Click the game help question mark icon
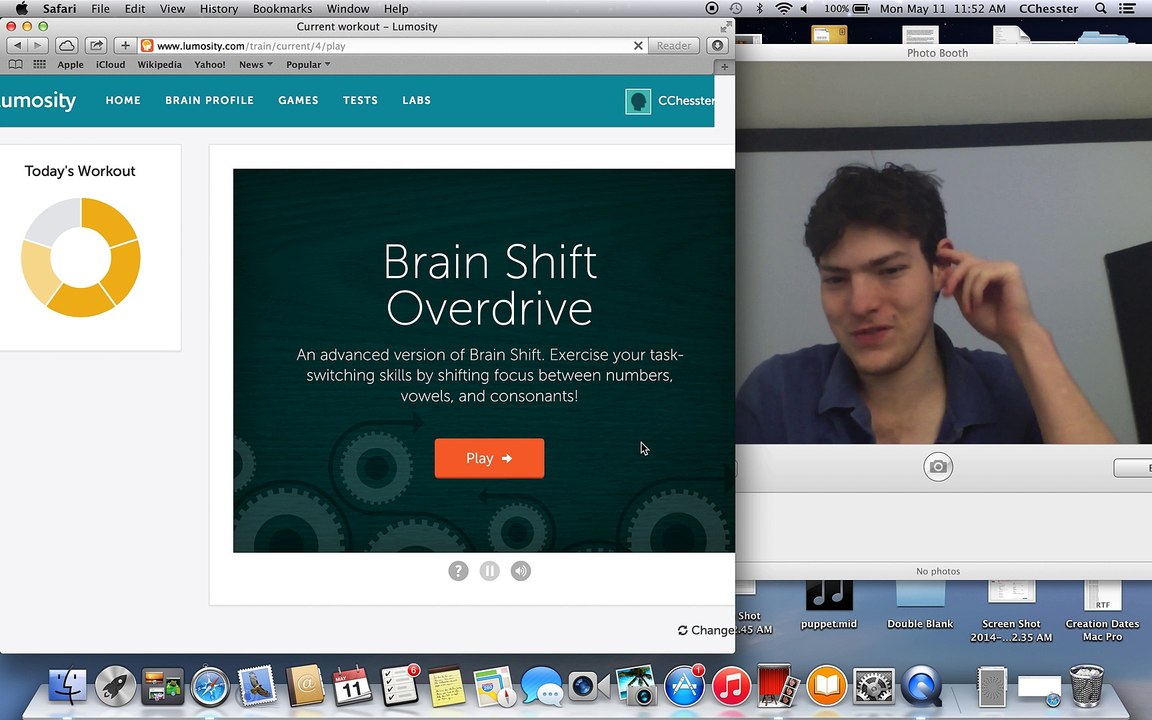1152x720 pixels. tap(458, 571)
